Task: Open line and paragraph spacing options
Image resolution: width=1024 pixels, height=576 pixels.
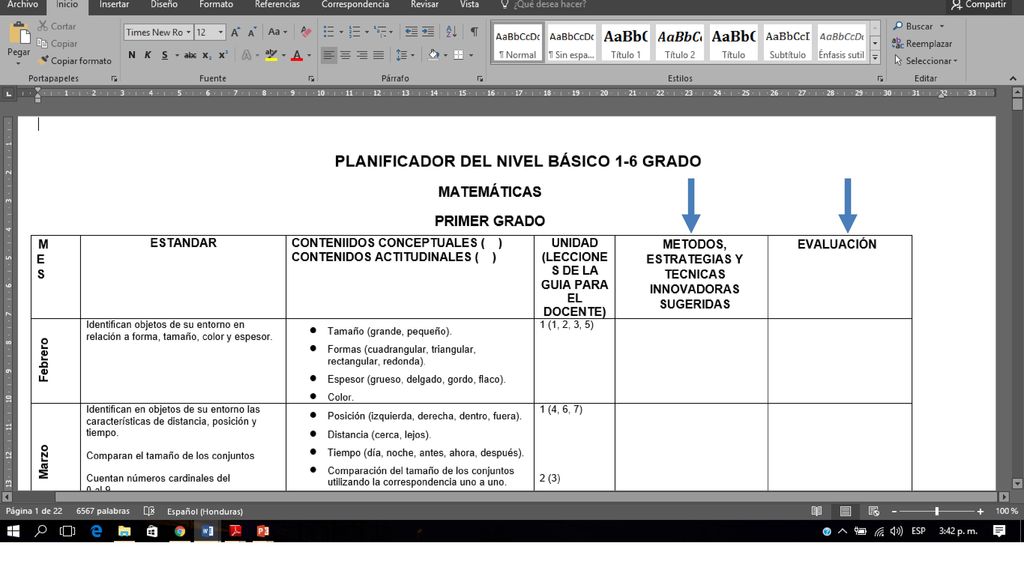Action: coord(402,56)
